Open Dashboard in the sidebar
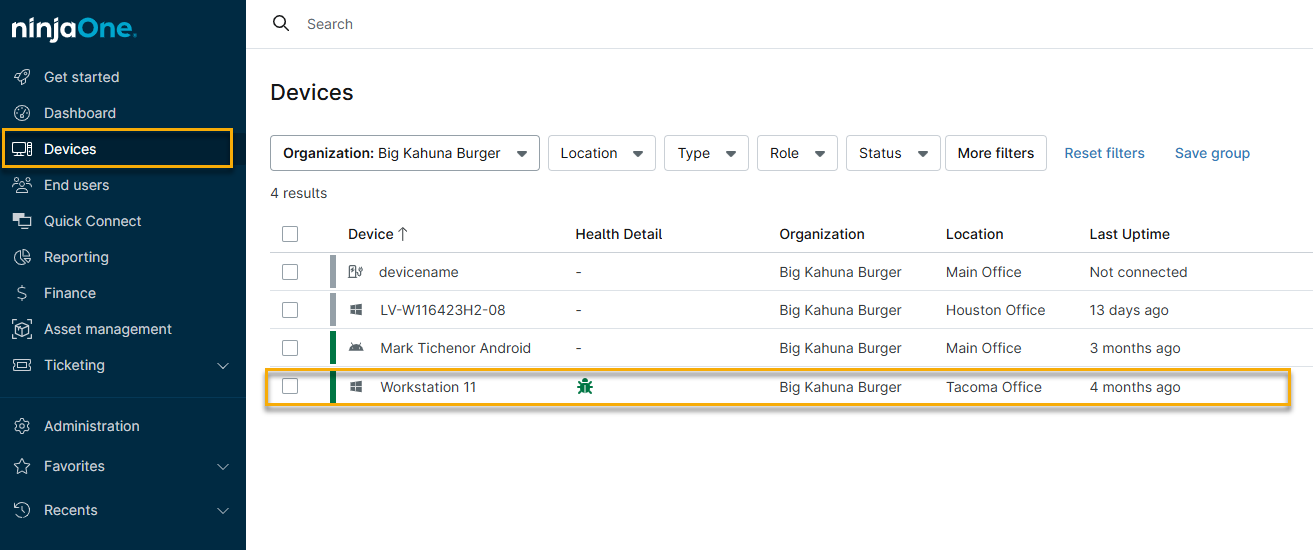The image size is (1313, 550). click(80, 113)
